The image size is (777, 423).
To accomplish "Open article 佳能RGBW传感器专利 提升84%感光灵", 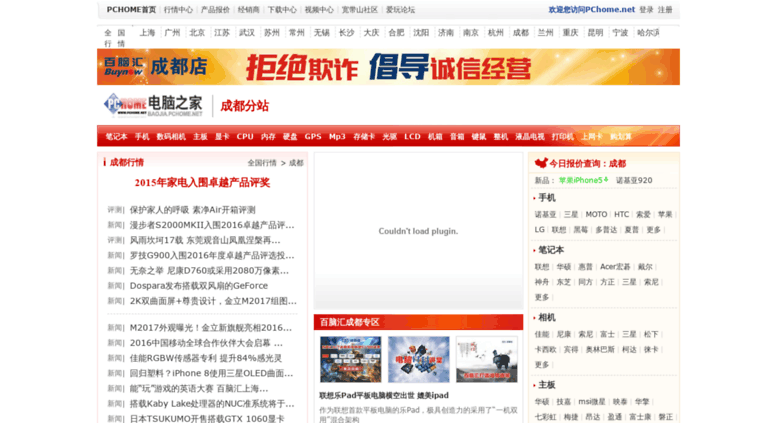I will [x=206, y=358].
